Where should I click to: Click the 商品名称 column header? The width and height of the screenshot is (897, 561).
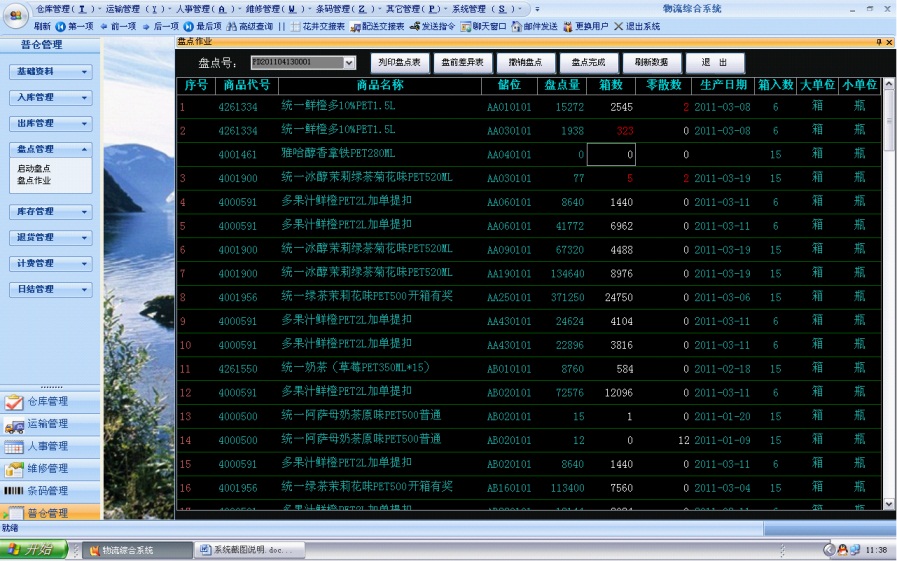click(380, 85)
